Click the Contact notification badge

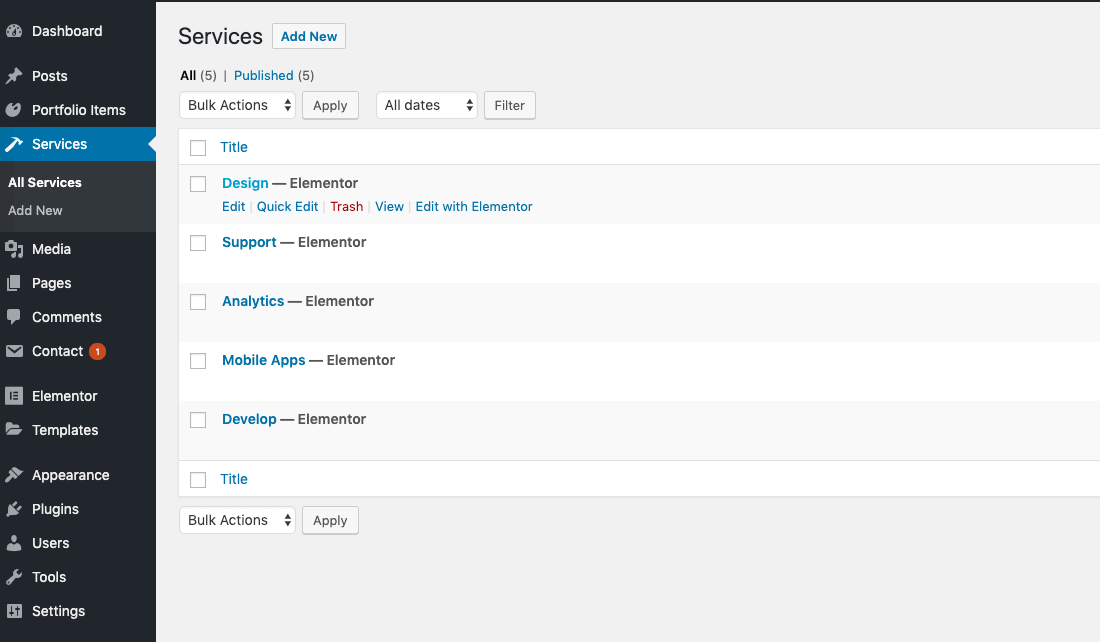[x=97, y=351]
